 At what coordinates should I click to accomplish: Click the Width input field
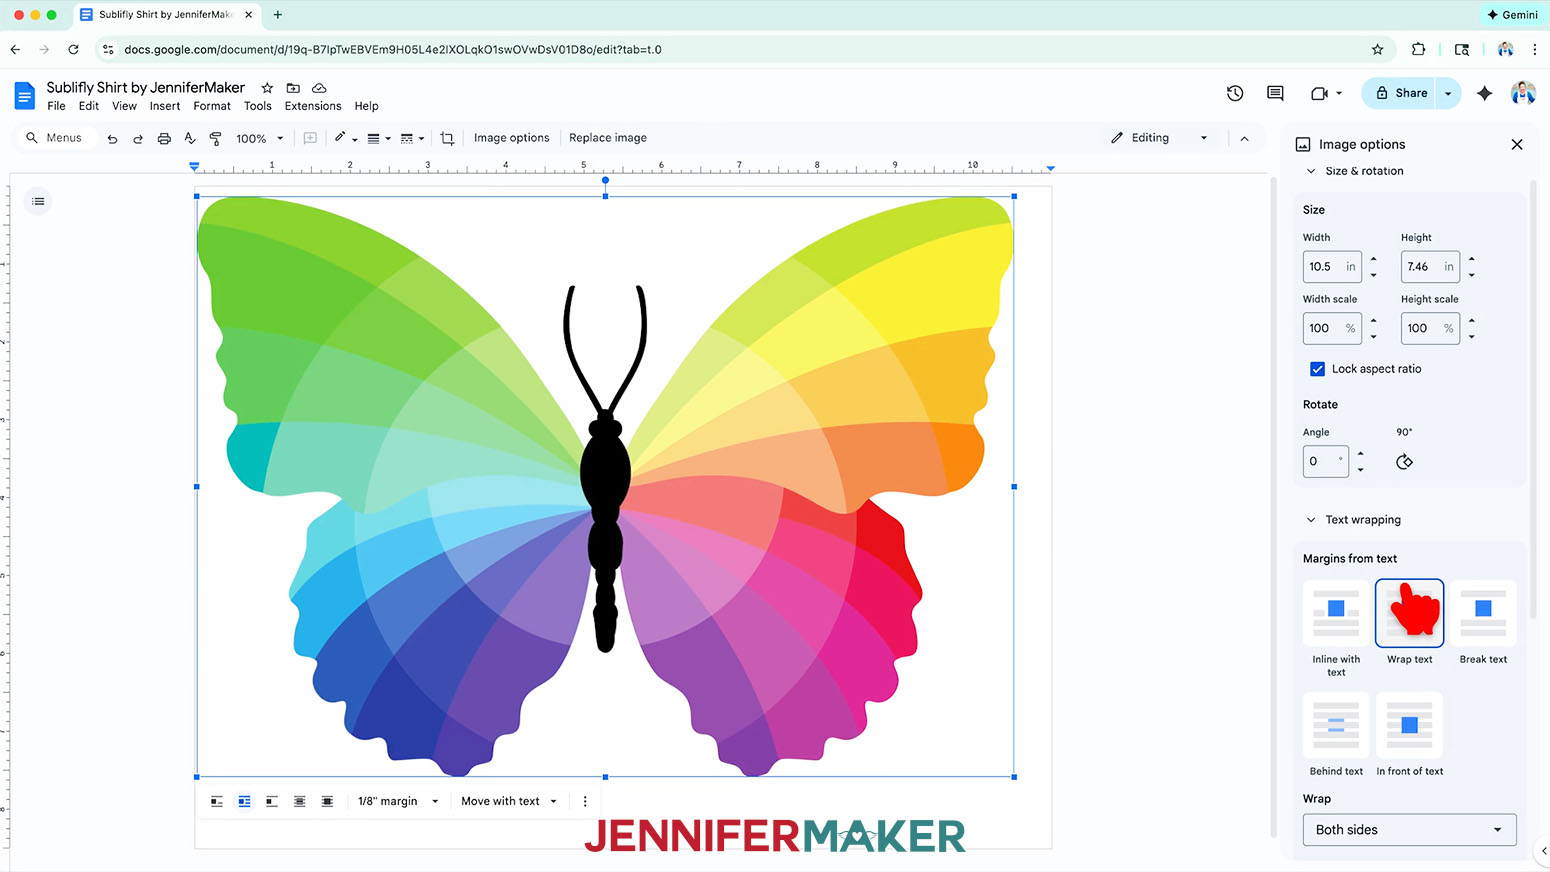pyautogui.click(x=1332, y=267)
